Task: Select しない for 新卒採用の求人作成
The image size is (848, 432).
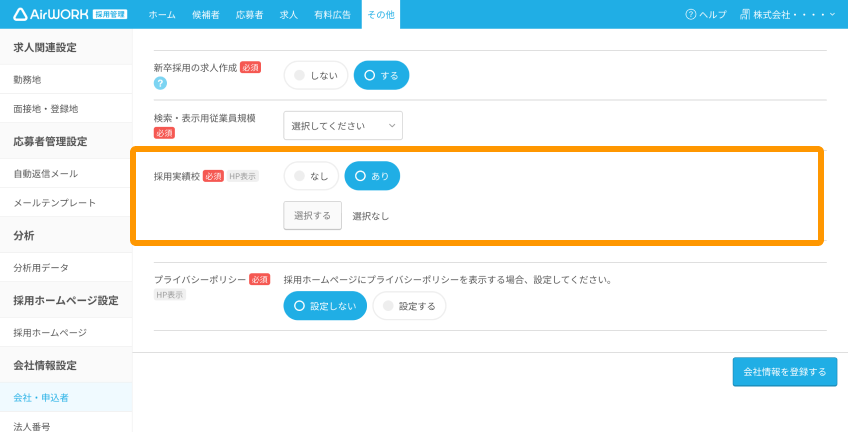Action: (x=316, y=75)
